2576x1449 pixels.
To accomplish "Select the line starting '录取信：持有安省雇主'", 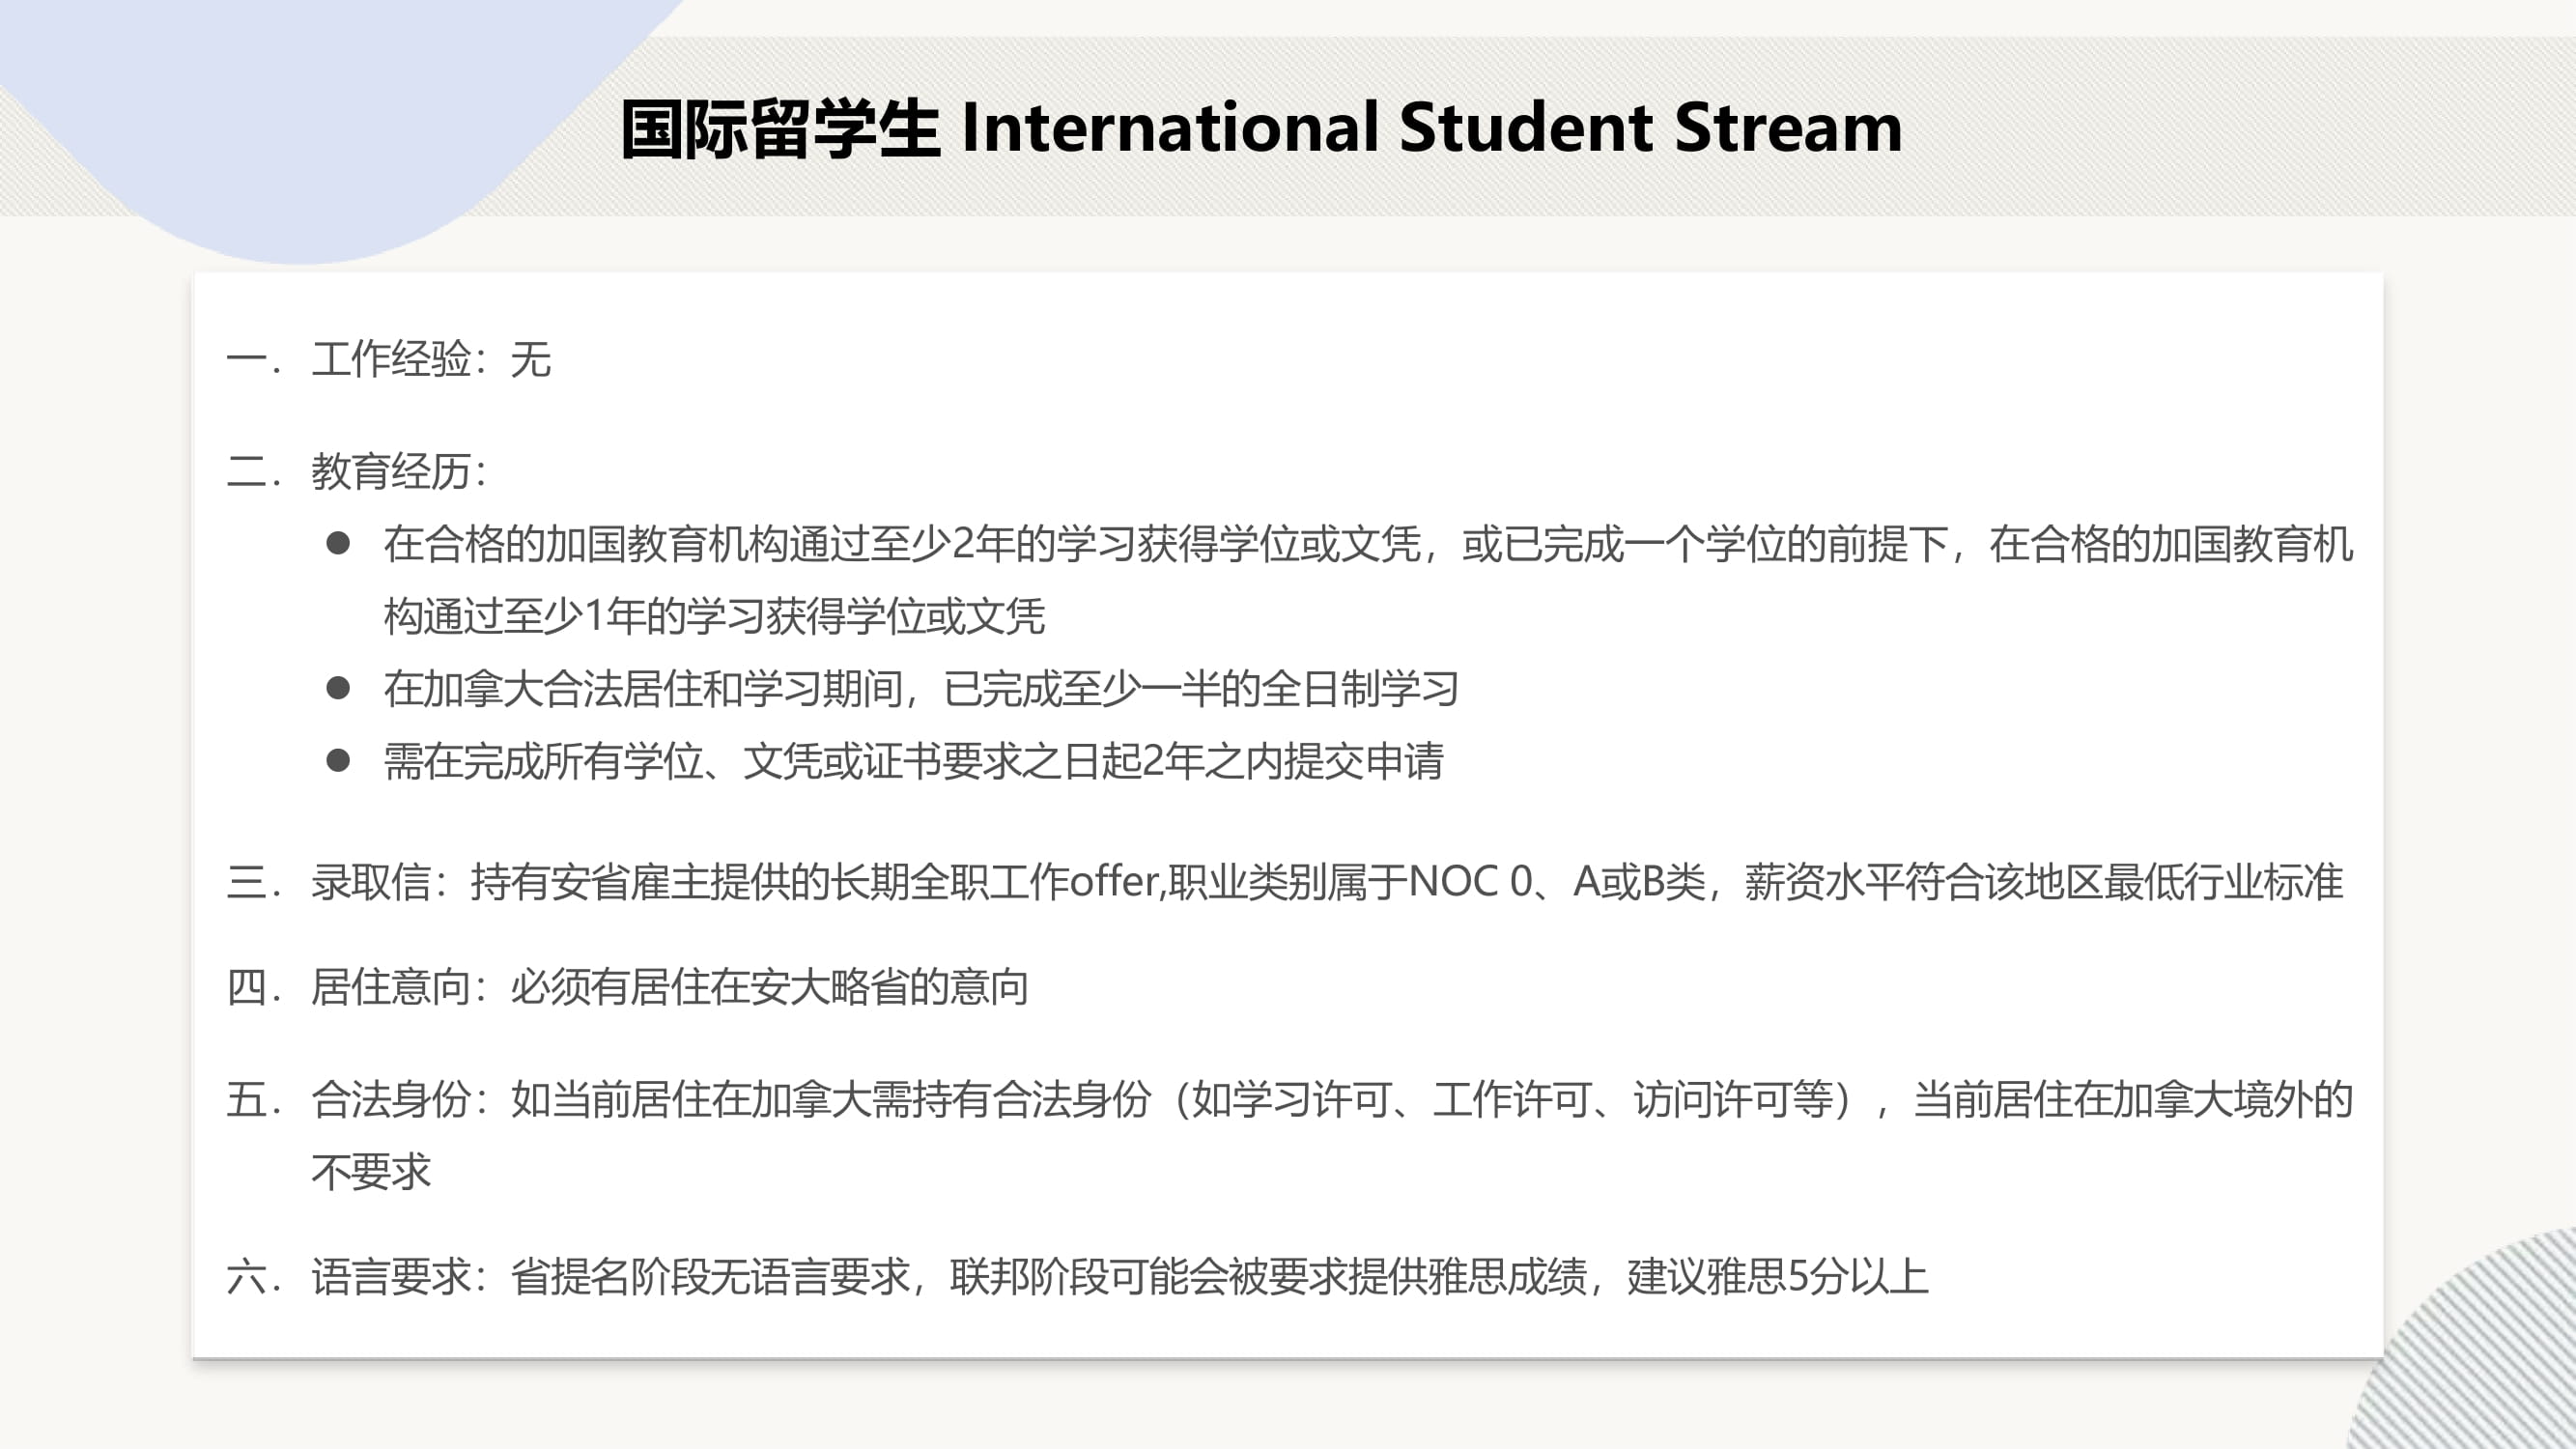I will tap(1327, 882).
